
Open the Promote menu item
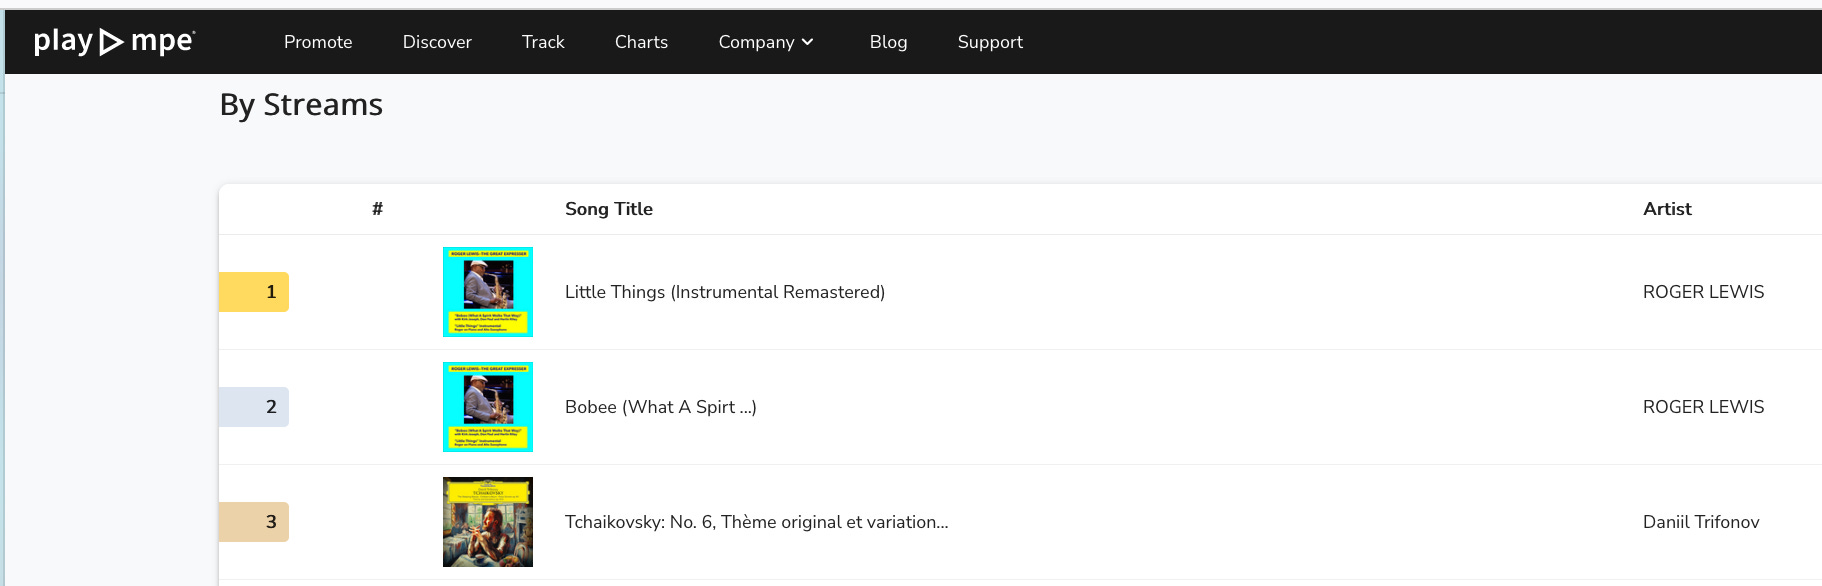[318, 42]
